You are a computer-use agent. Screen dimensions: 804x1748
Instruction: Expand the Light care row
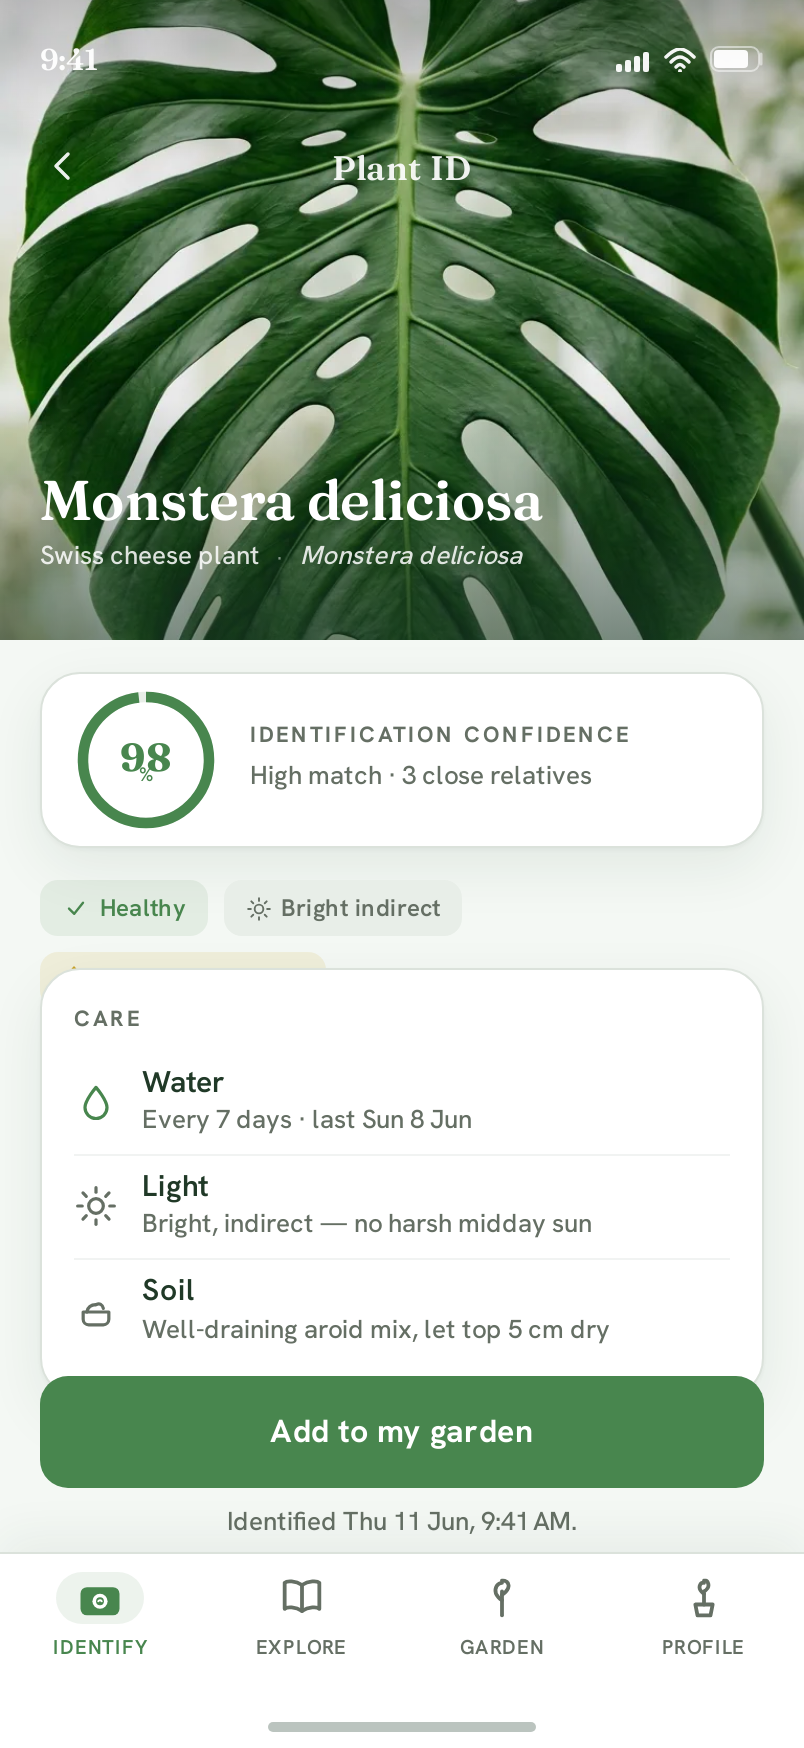pos(402,1207)
